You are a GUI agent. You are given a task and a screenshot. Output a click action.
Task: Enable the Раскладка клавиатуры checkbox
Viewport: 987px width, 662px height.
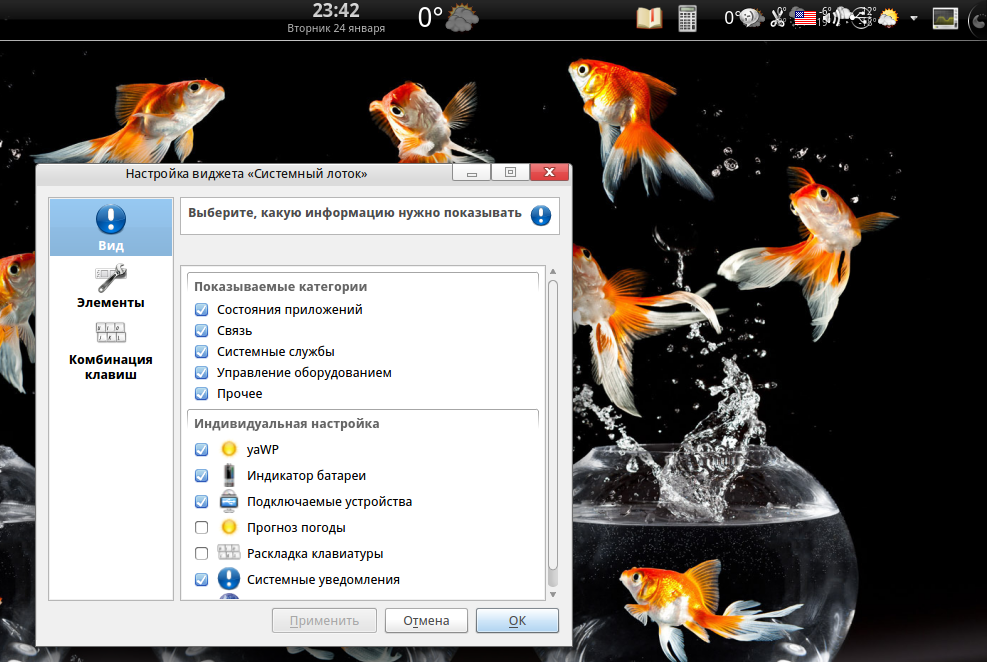point(201,553)
